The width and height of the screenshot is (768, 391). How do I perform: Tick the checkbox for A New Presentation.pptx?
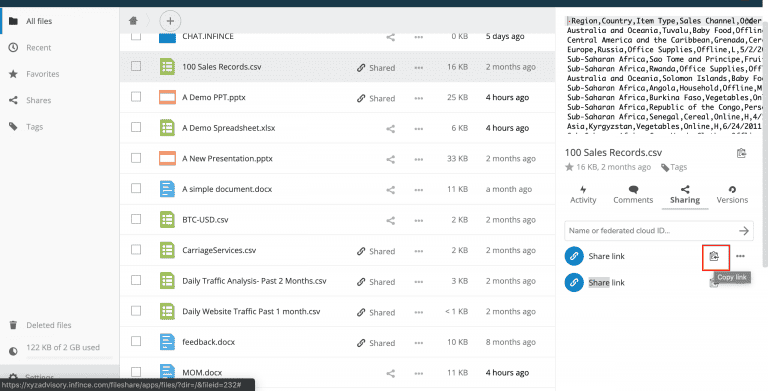click(x=136, y=158)
